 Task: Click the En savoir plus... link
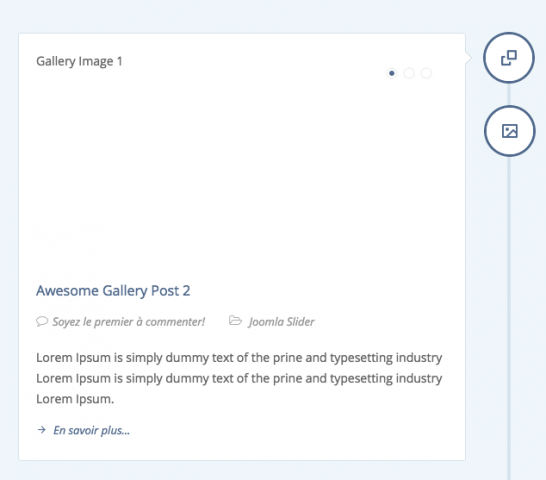pyautogui.click(x=91, y=431)
